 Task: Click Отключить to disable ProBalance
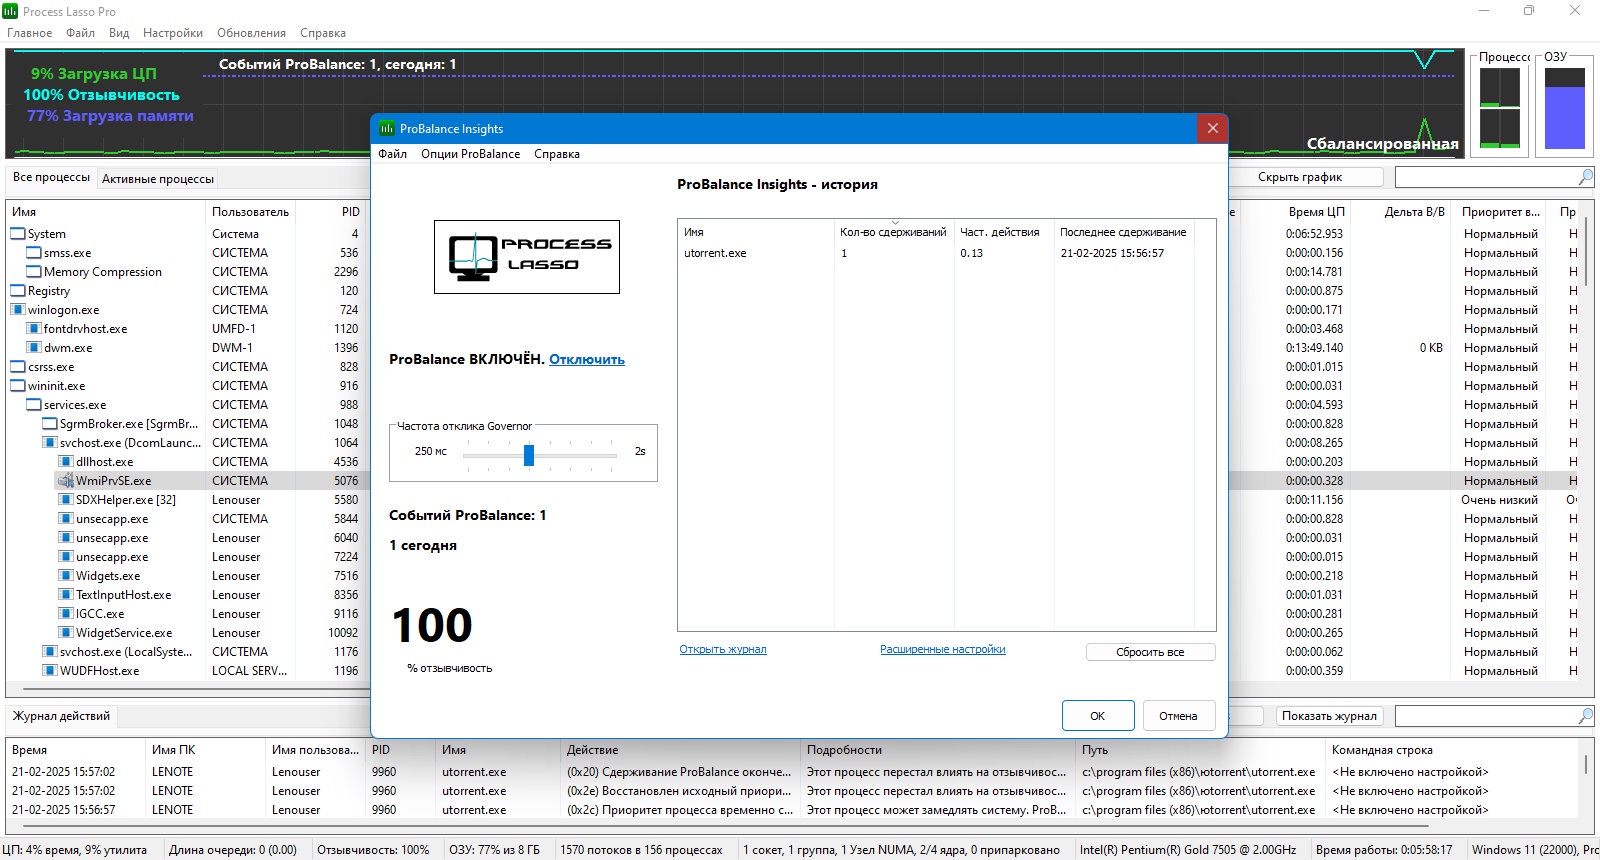coord(587,360)
